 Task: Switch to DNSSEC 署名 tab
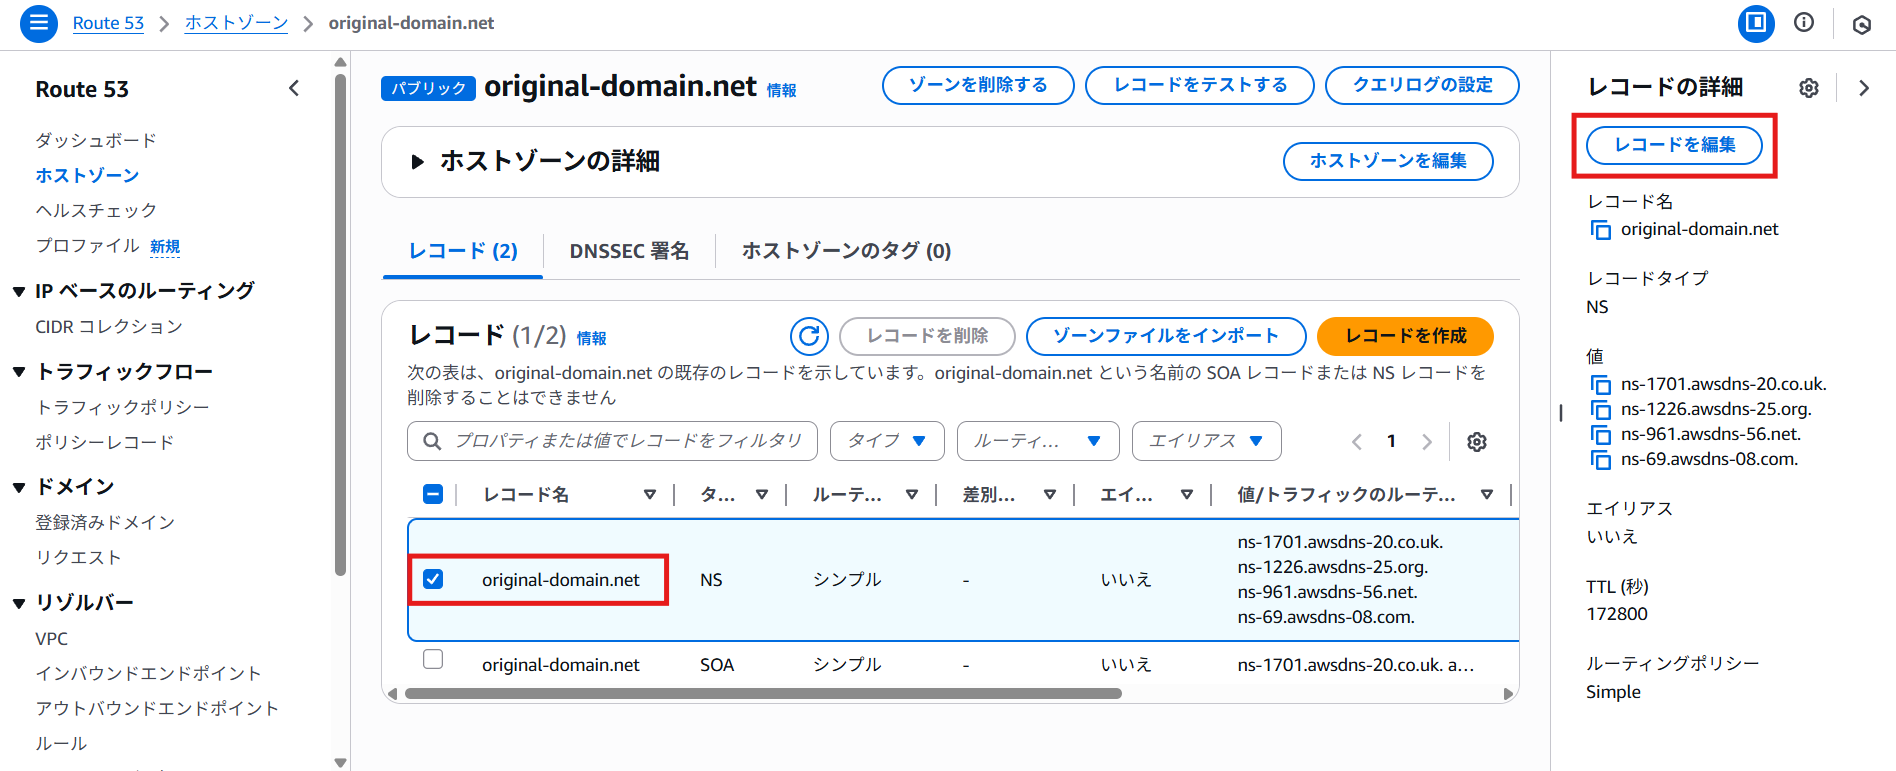pyautogui.click(x=629, y=251)
